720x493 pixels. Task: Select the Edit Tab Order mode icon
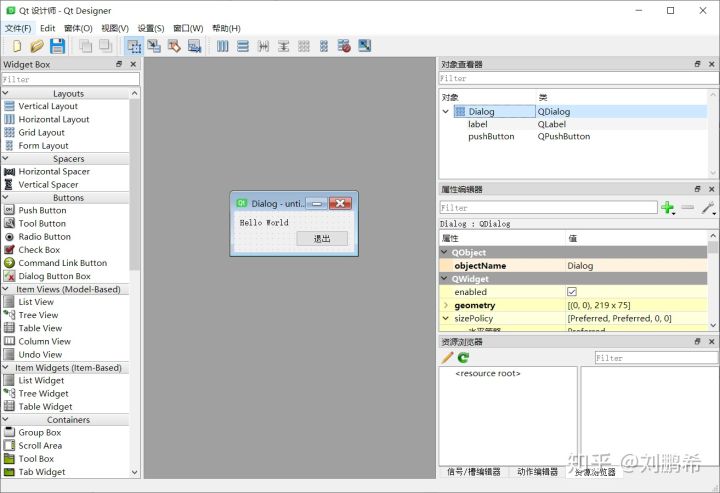click(x=194, y=46)
